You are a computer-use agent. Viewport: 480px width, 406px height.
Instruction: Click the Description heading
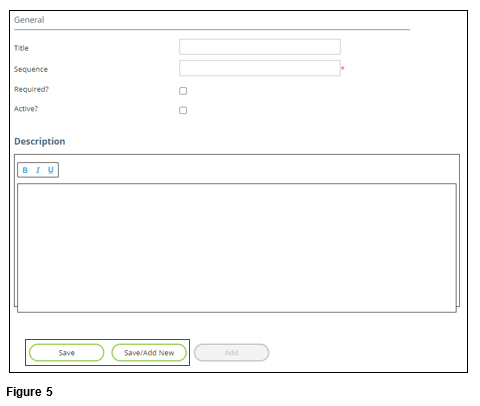[x=40, y=141]
